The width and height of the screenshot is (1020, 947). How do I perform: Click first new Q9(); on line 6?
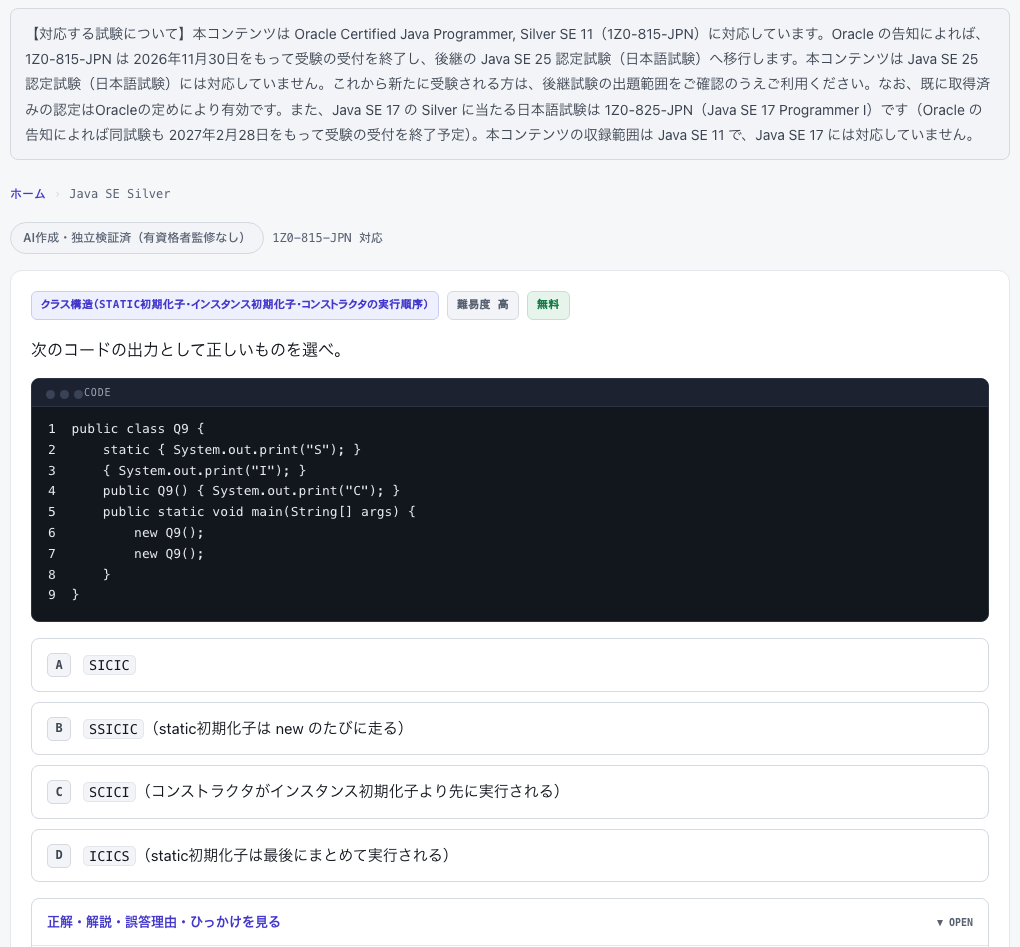168,533
